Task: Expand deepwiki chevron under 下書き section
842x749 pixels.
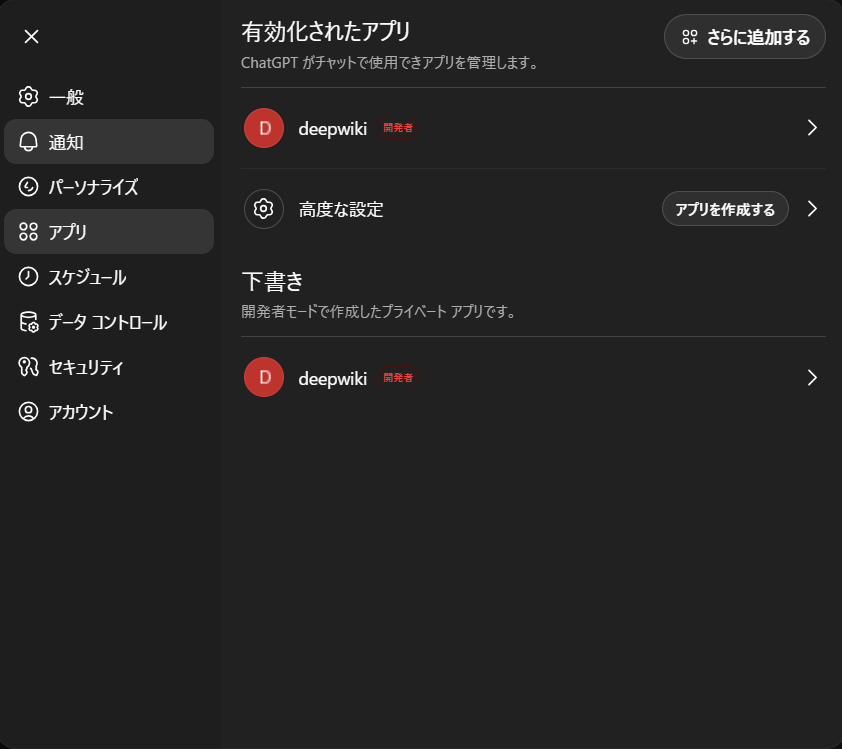Action: click(x=812, y=377)
